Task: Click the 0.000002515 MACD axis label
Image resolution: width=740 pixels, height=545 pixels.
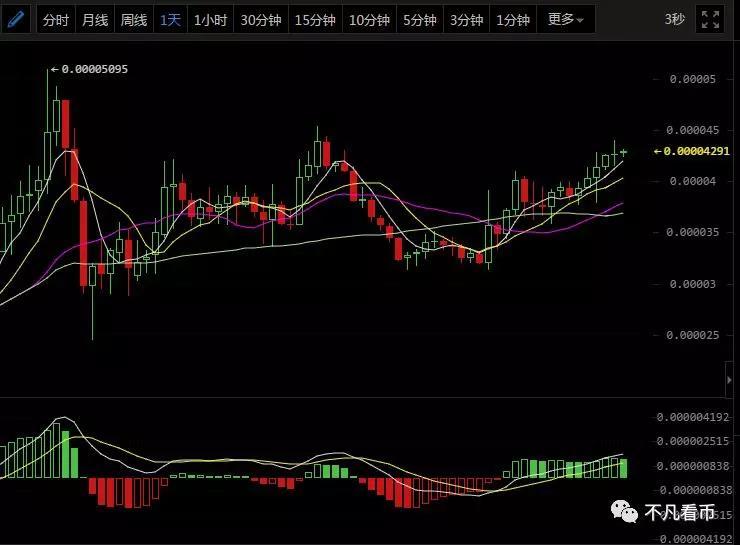Action: [x=693, y=441]
